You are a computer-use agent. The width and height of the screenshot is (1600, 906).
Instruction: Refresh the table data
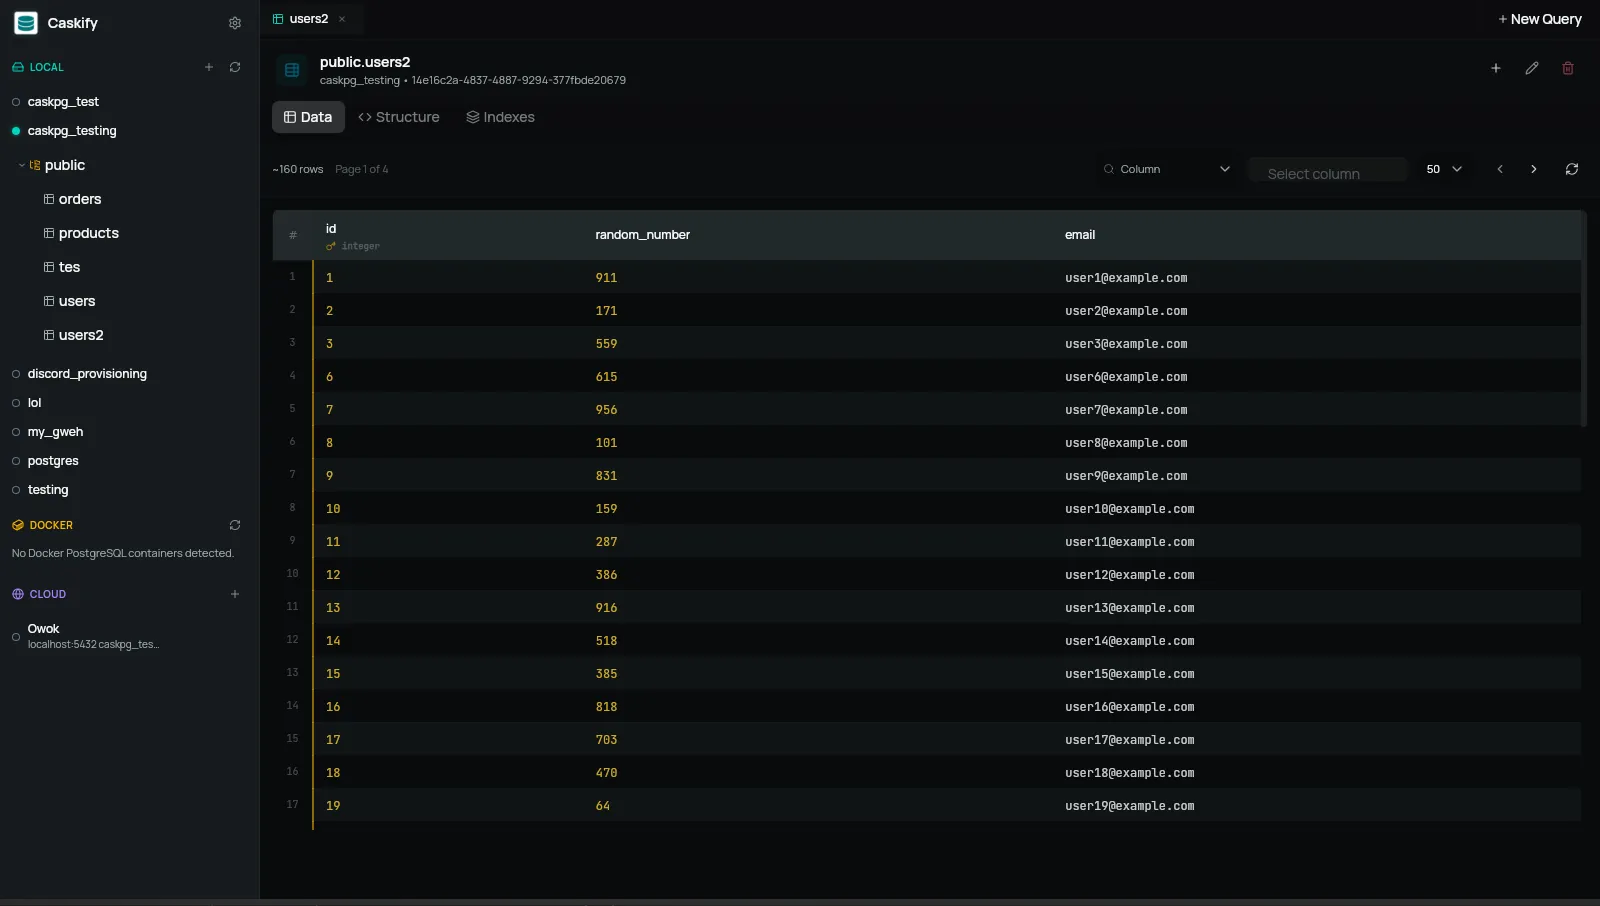pyautogui.click(x=1572, y=169)
